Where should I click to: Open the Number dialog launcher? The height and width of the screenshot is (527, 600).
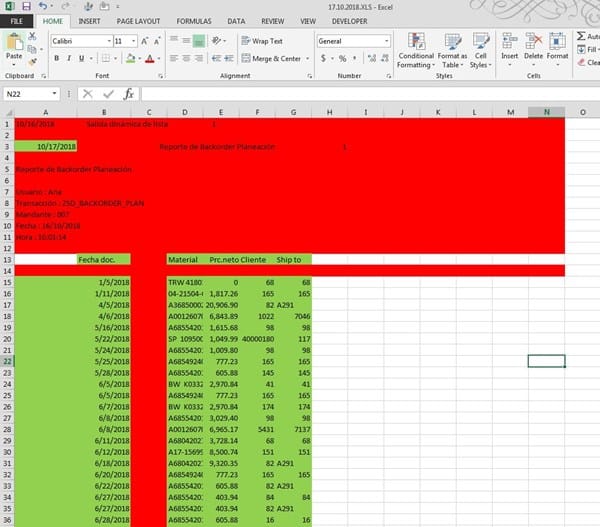pos(389,76)
